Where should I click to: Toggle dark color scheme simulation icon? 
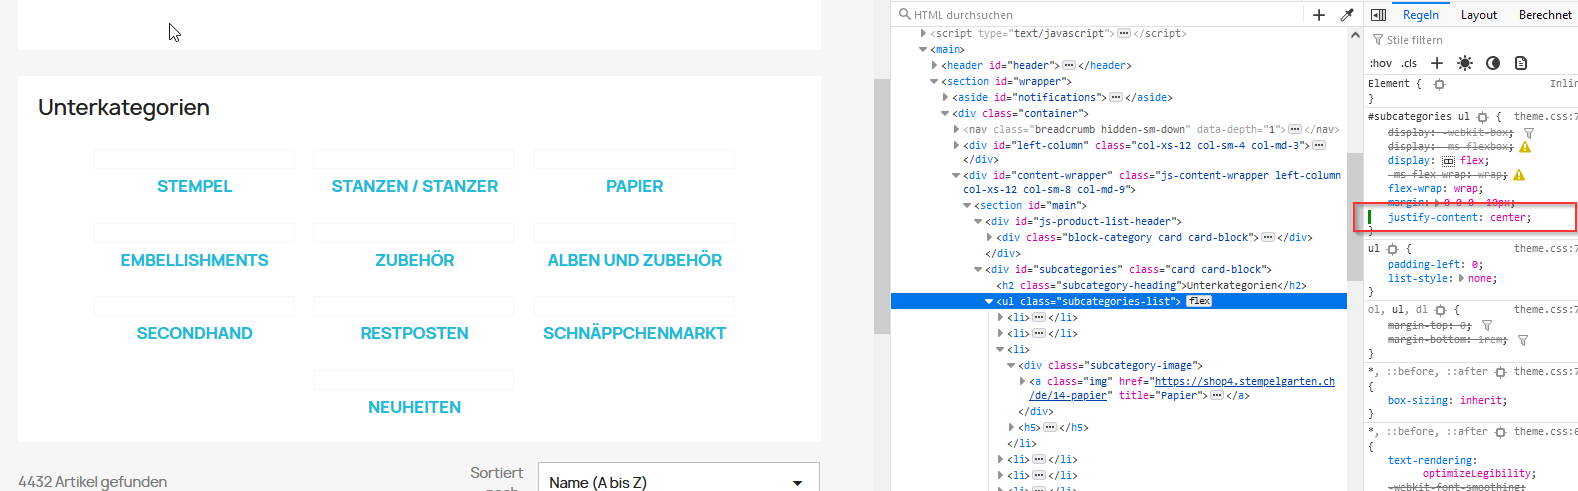1493,63
